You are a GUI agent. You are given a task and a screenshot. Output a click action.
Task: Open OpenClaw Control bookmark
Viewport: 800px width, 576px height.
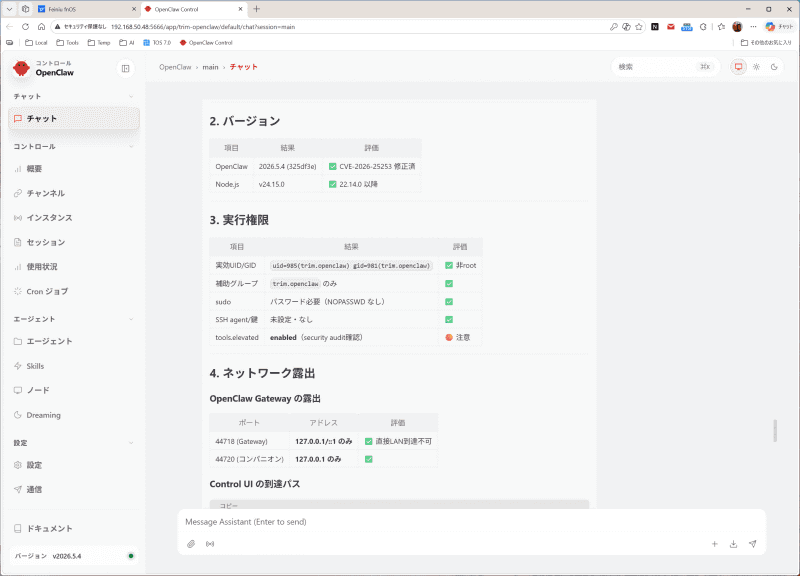click(x=206, y=43)
